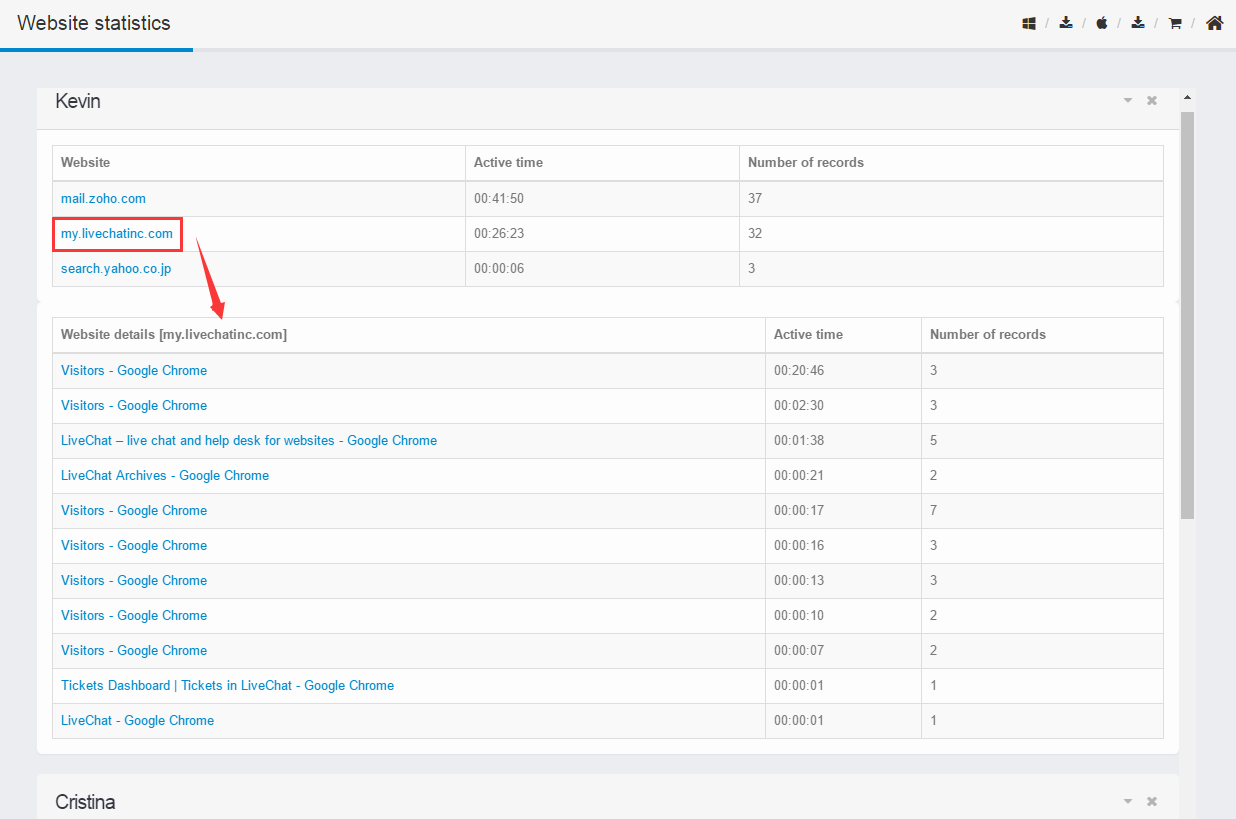Click the Windows logo icon in header

pos(1029,23)
